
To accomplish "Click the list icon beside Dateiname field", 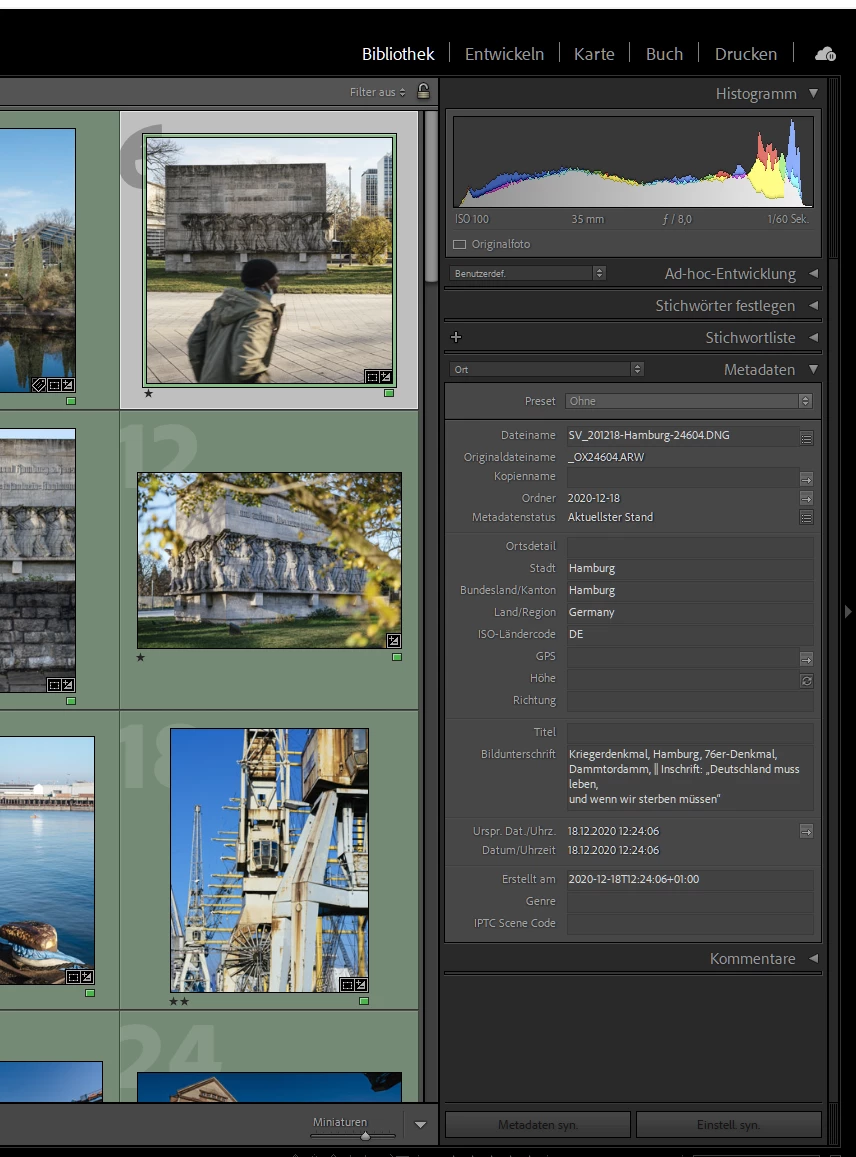I will [806, 437].
